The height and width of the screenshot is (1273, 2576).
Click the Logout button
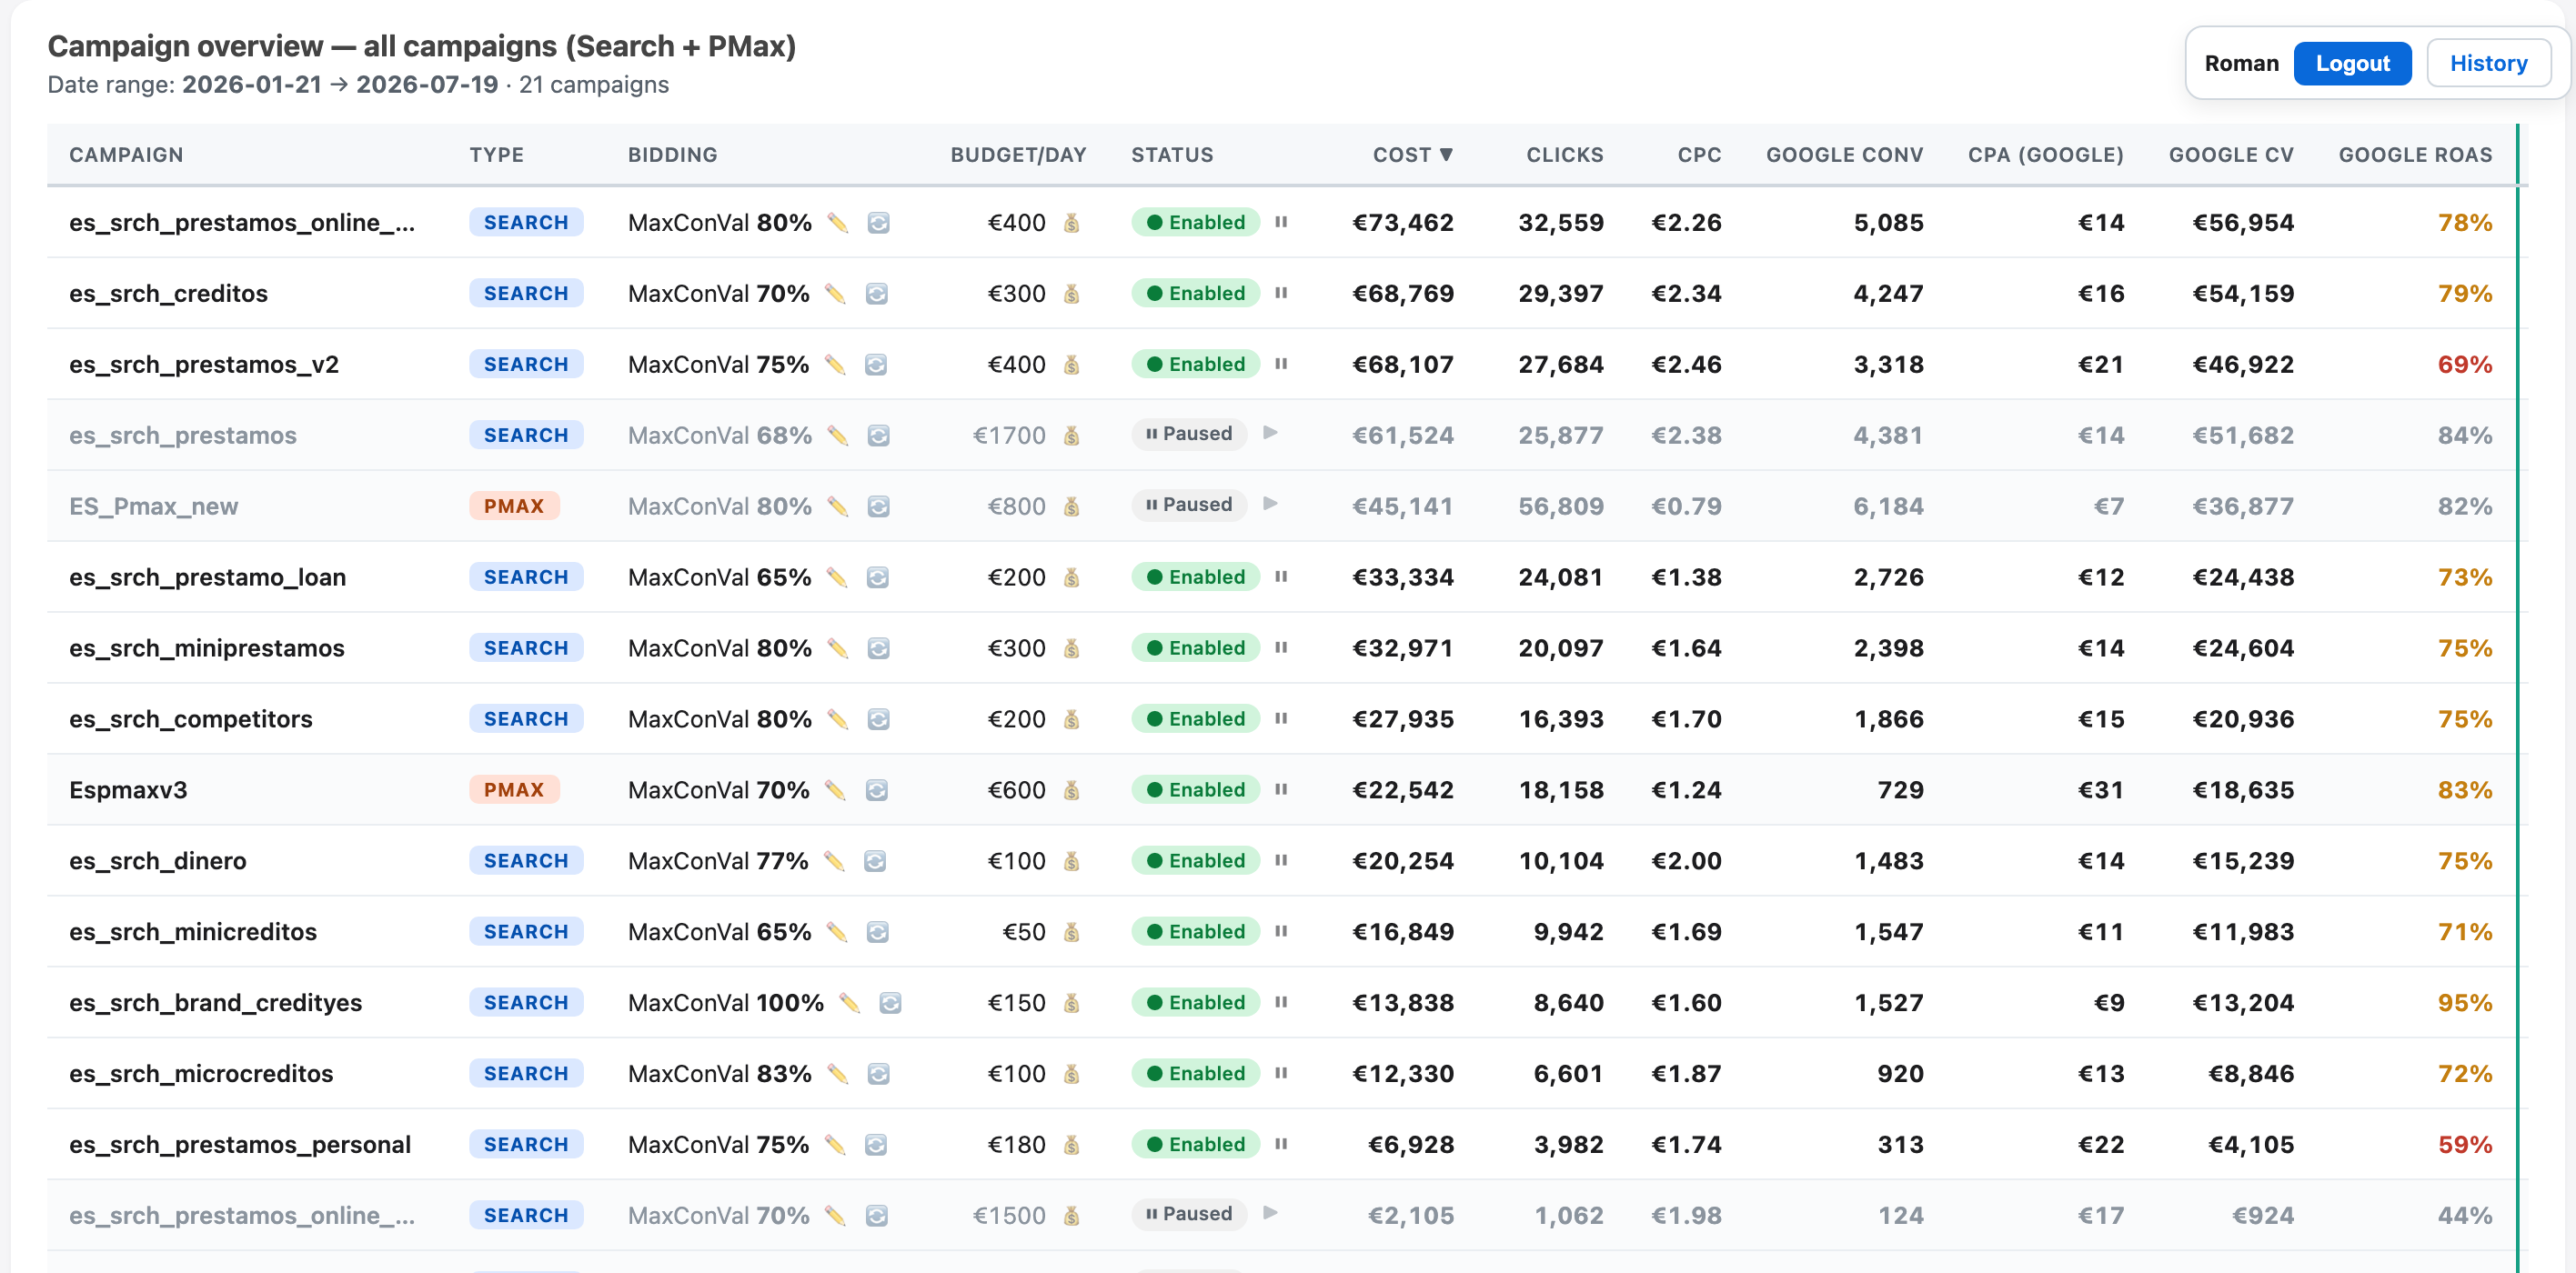click(x=2352, y=64)
